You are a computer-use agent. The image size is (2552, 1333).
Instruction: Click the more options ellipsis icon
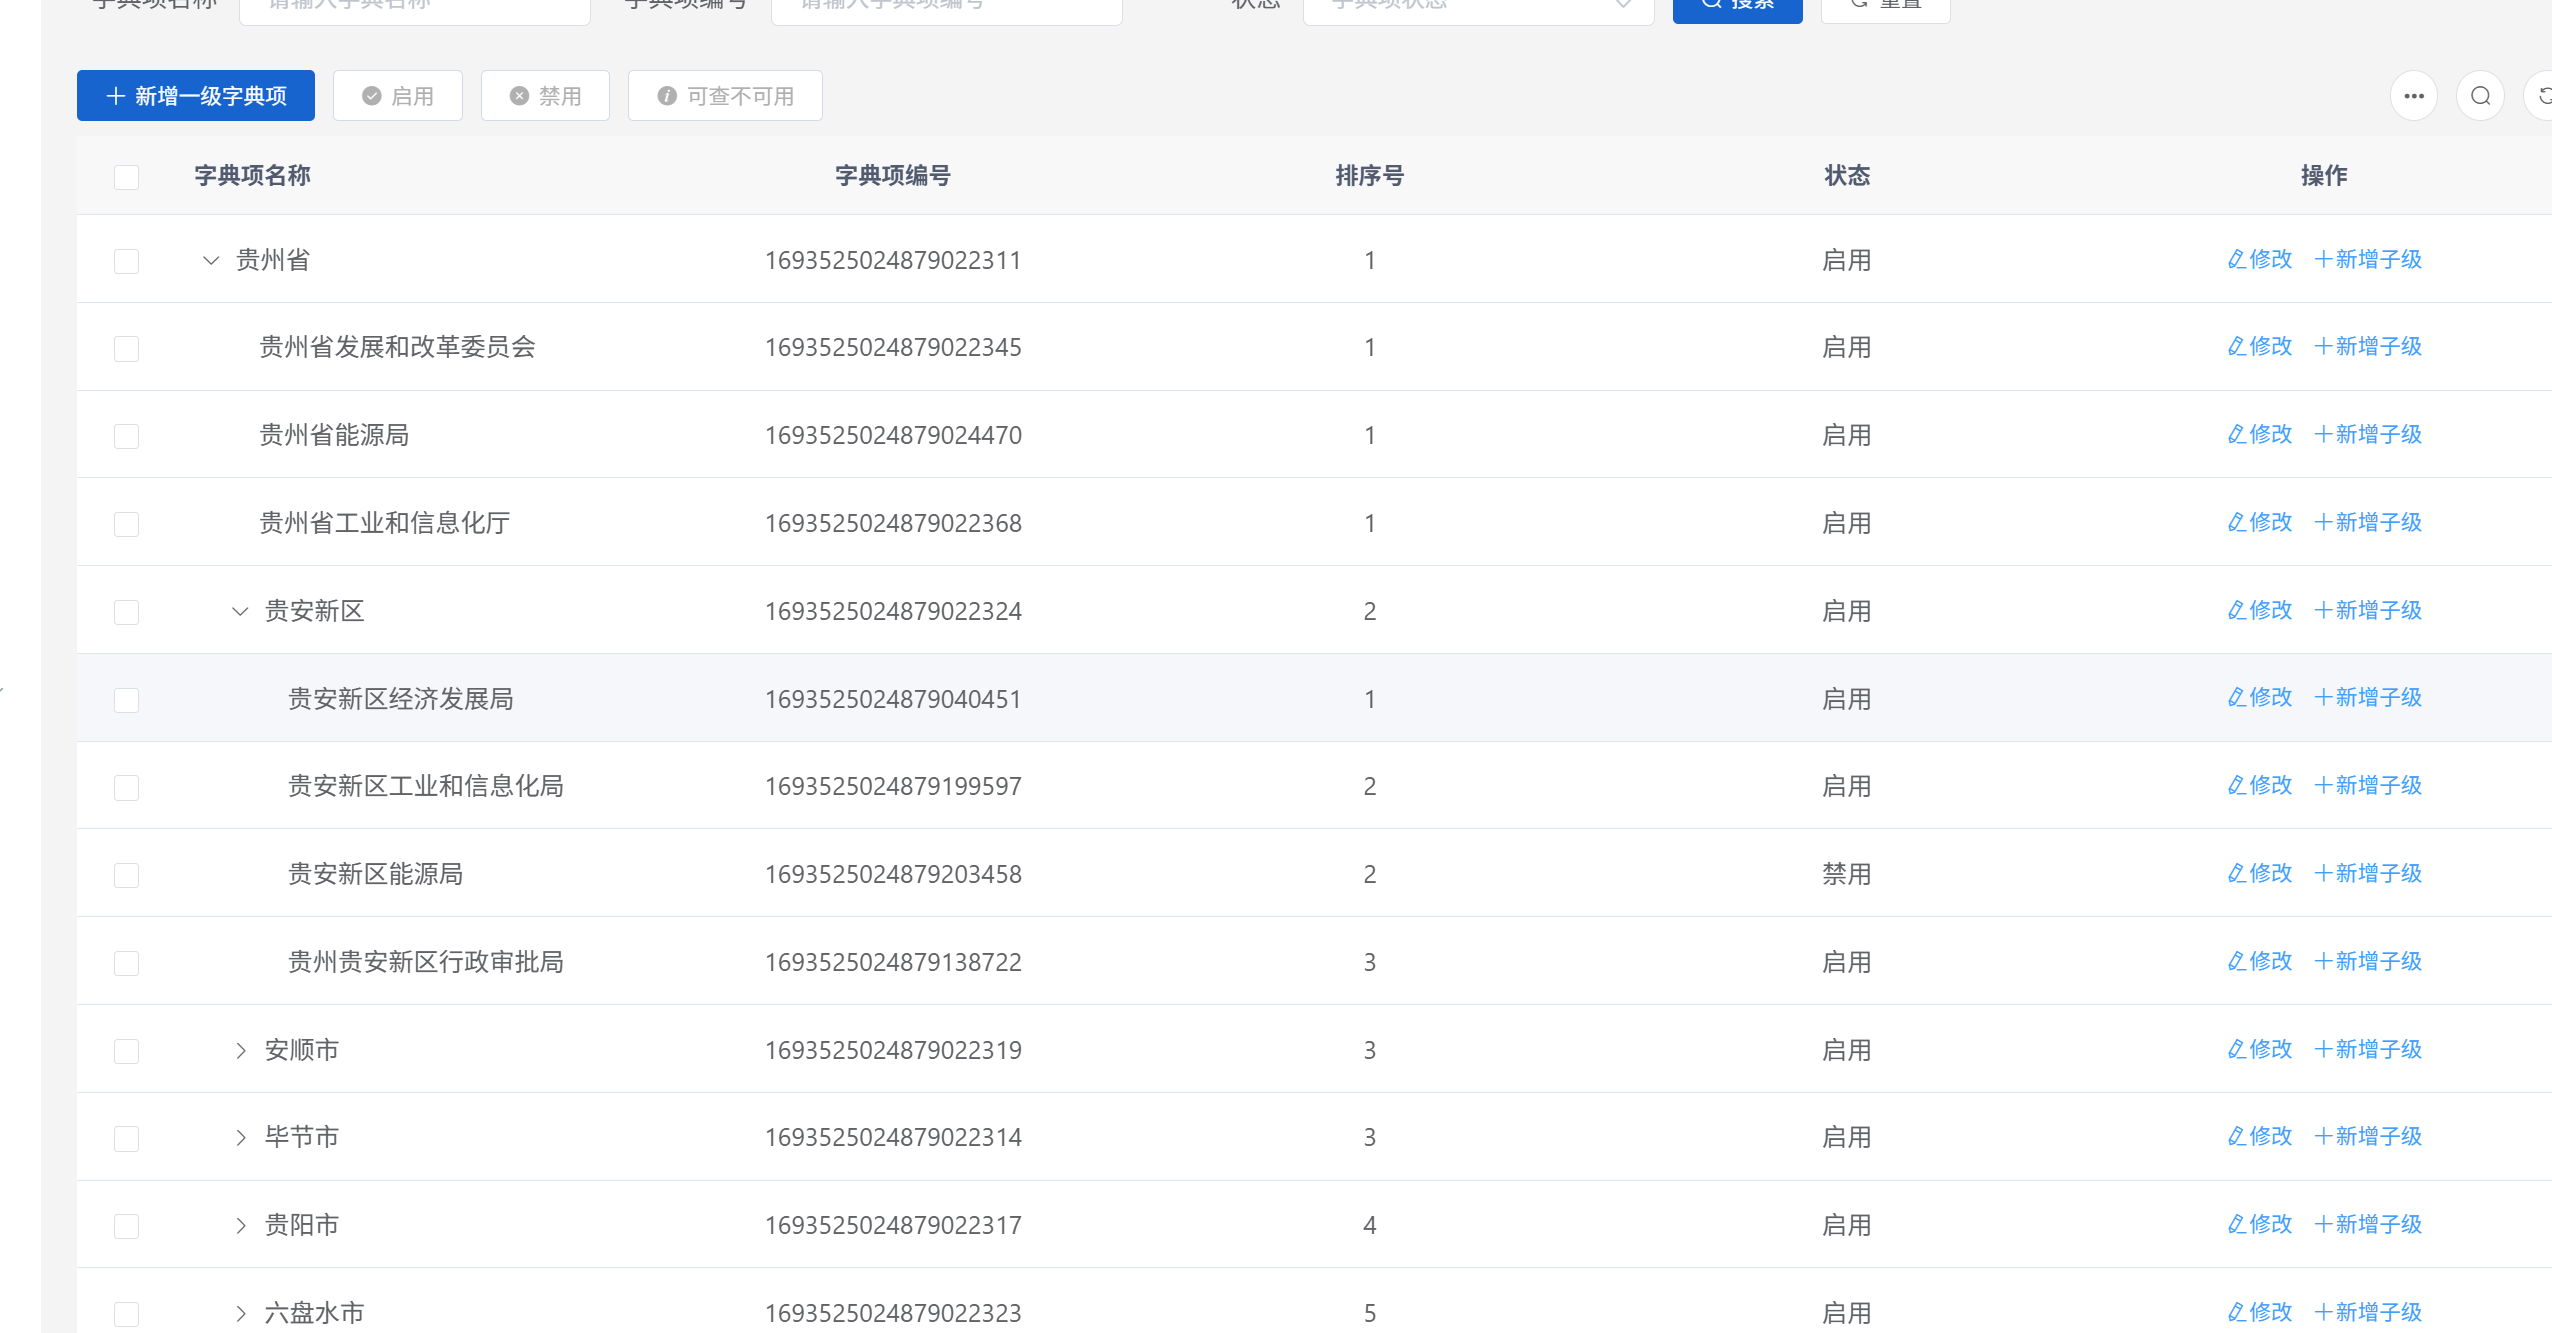2413,96
